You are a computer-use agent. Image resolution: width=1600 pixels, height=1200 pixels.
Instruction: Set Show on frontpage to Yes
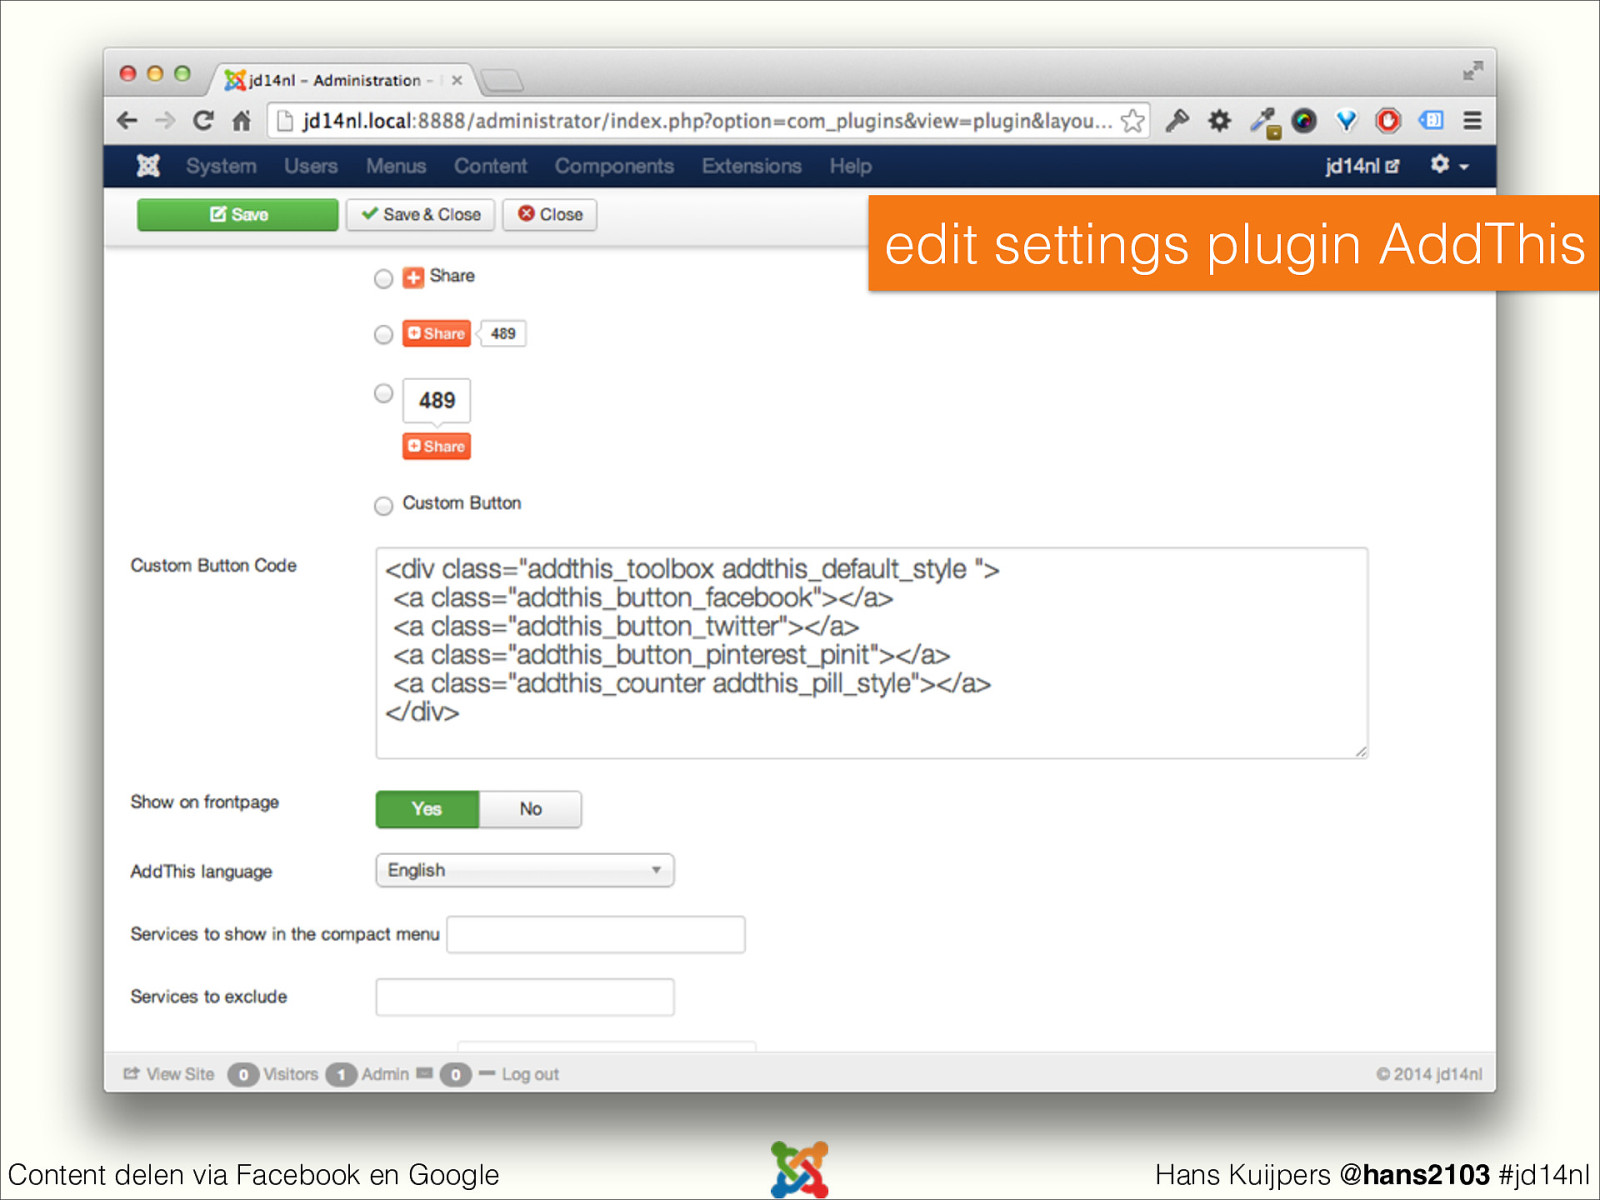(427, 809)
